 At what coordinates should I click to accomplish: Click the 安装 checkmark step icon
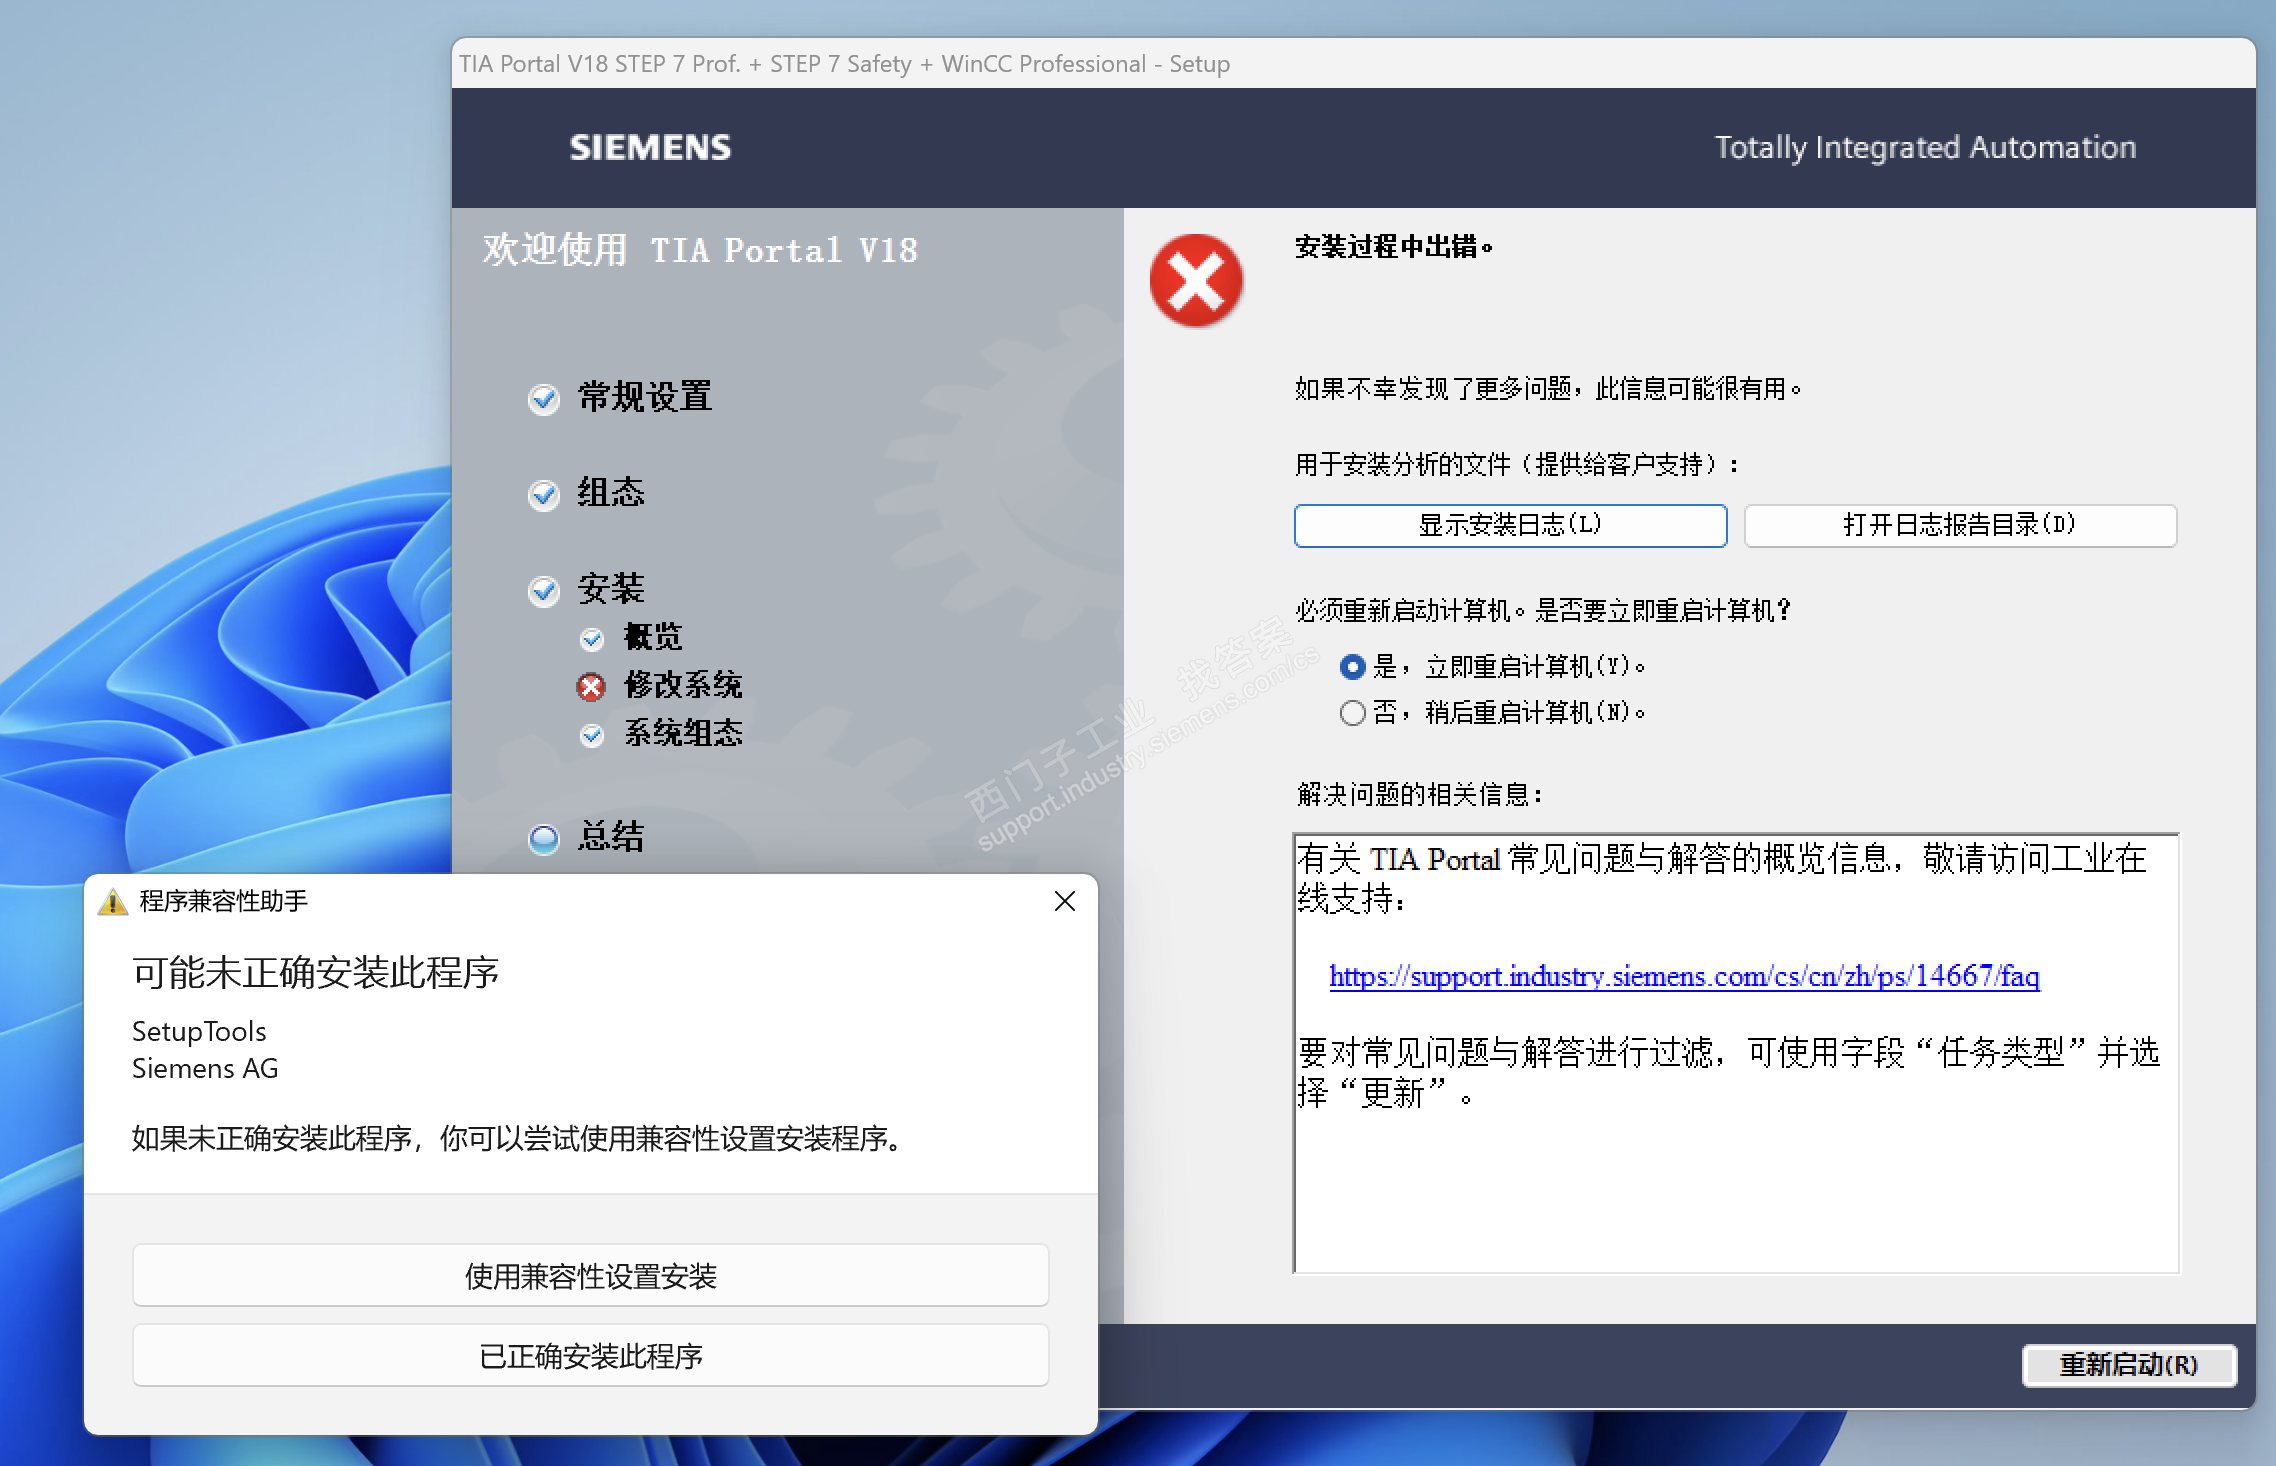pyautogui.click(x=543, y=591)
